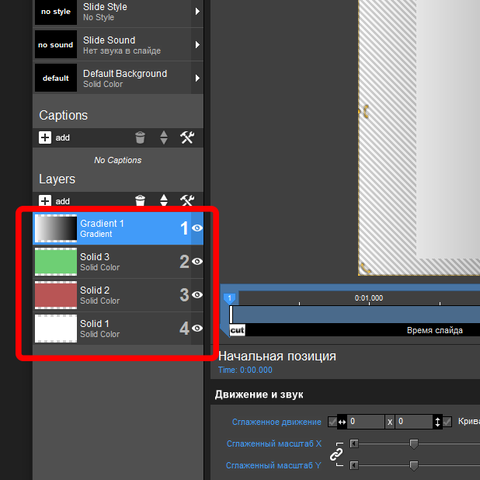Hide the Gradient 1 layer
This screenshot has height=480, width=480.
pyautogui.click(x=197, y=228)
